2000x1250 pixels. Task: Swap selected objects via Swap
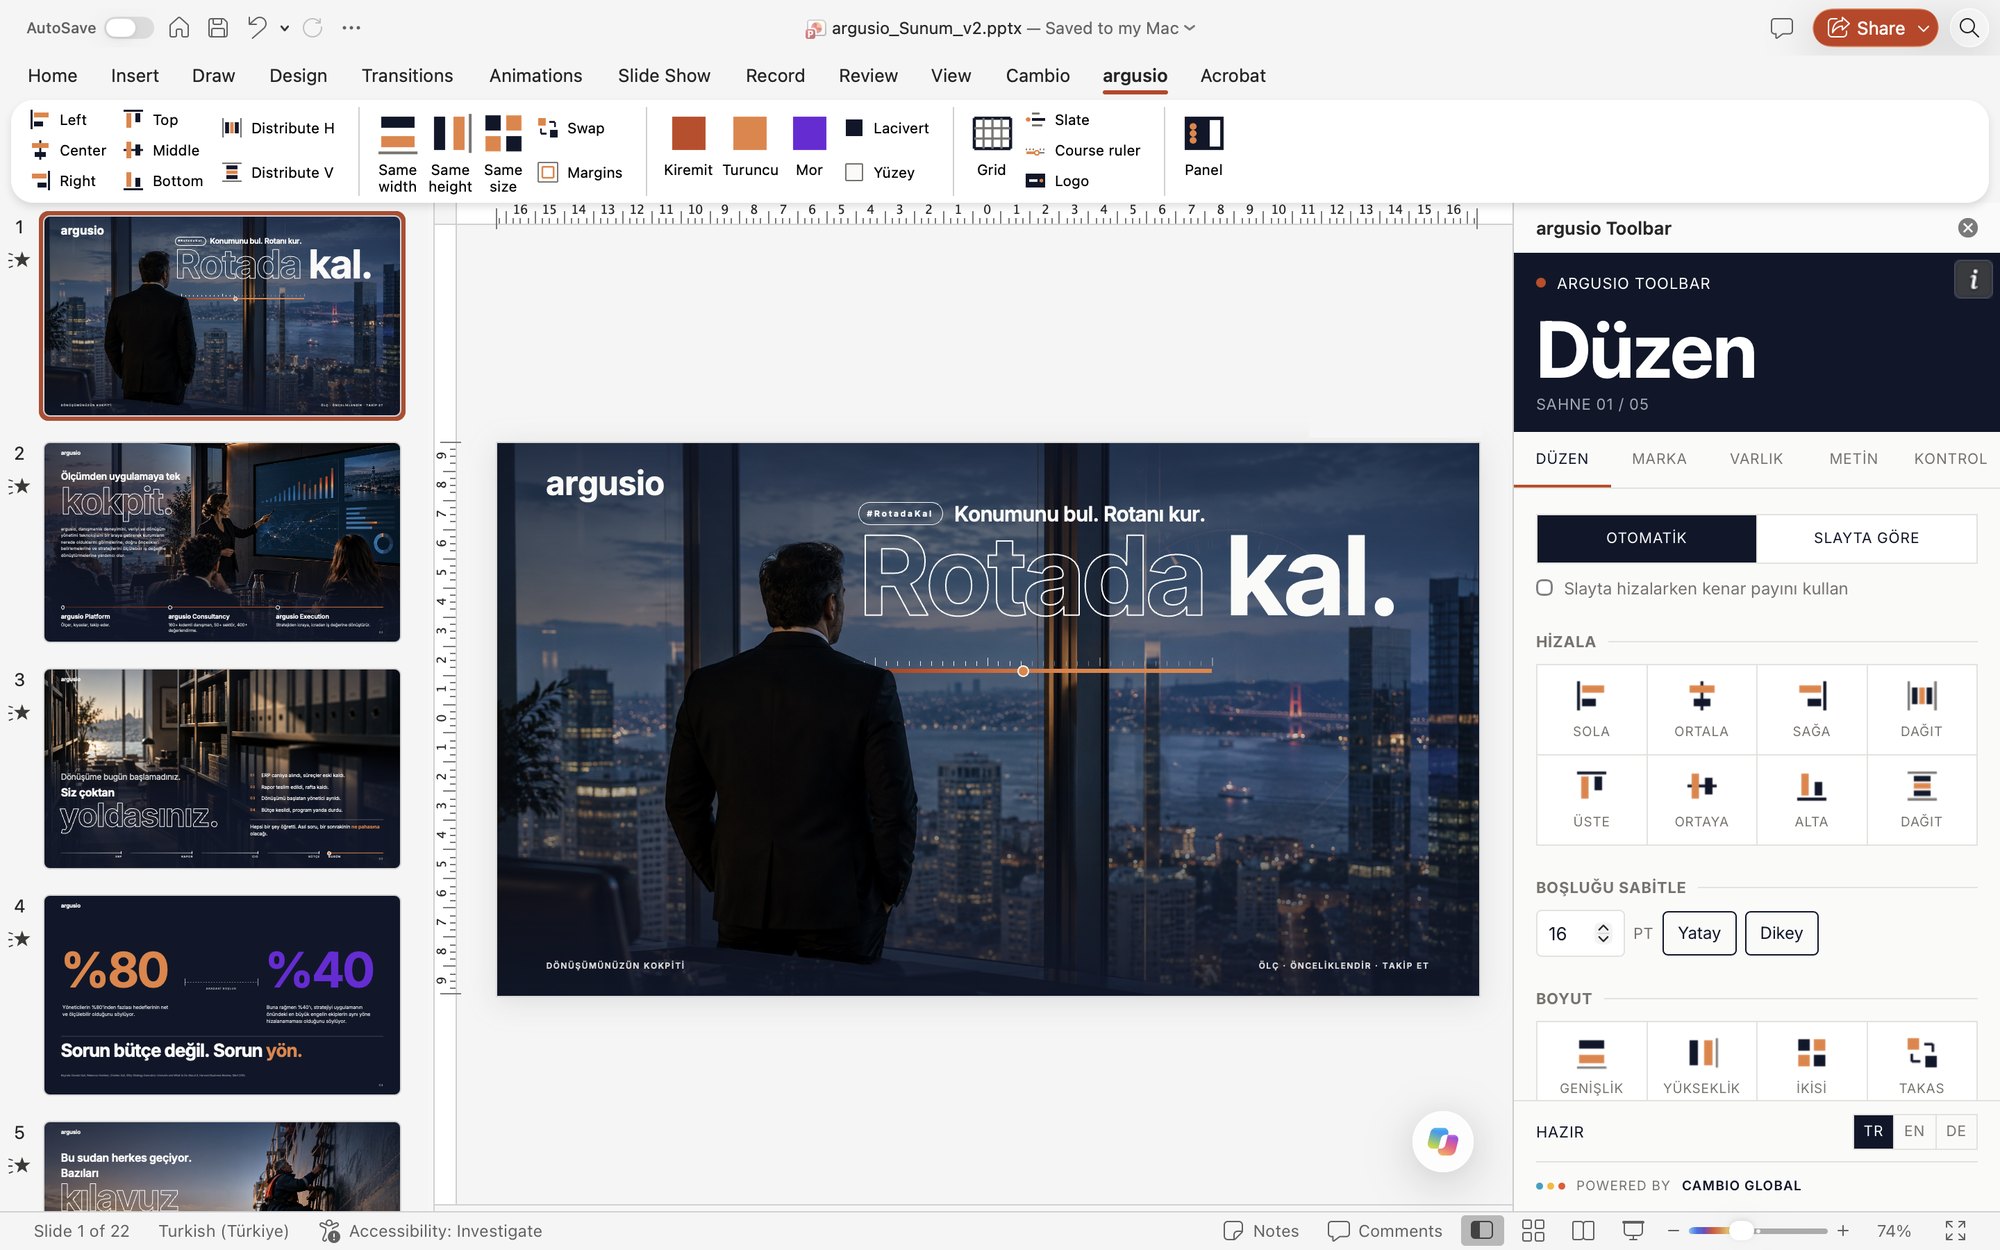pyautogui.click(x=571, y=128)
